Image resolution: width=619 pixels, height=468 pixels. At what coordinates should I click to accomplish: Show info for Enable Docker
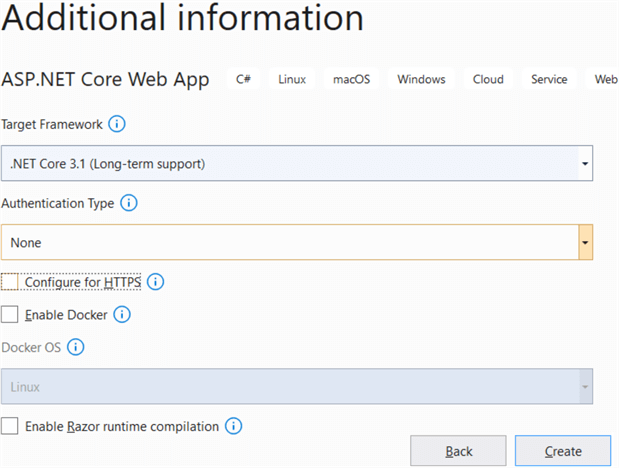[x=122, y=315]
